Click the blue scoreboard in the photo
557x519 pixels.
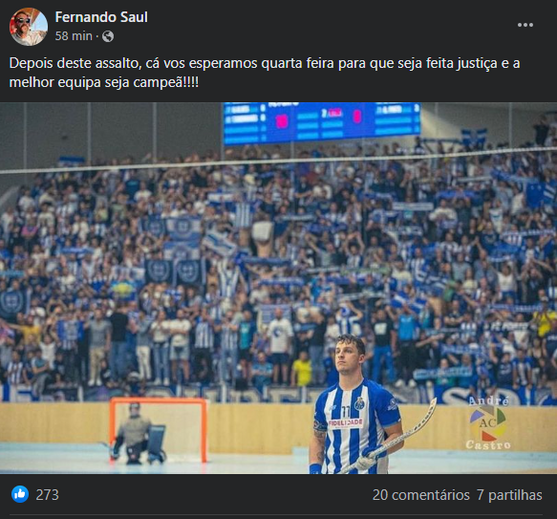tap(322, 123)
